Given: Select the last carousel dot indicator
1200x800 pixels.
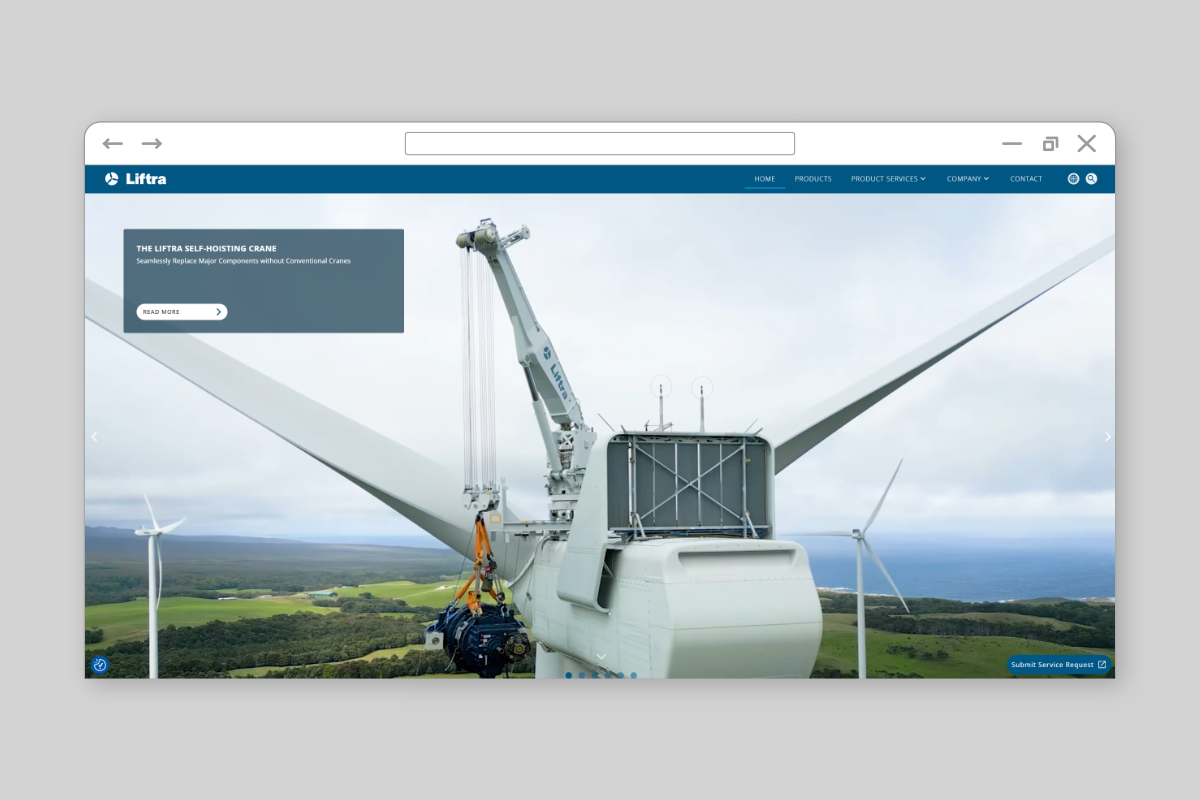Looking at the screenshot, I should pyautogui.click(x=633, y=675).
